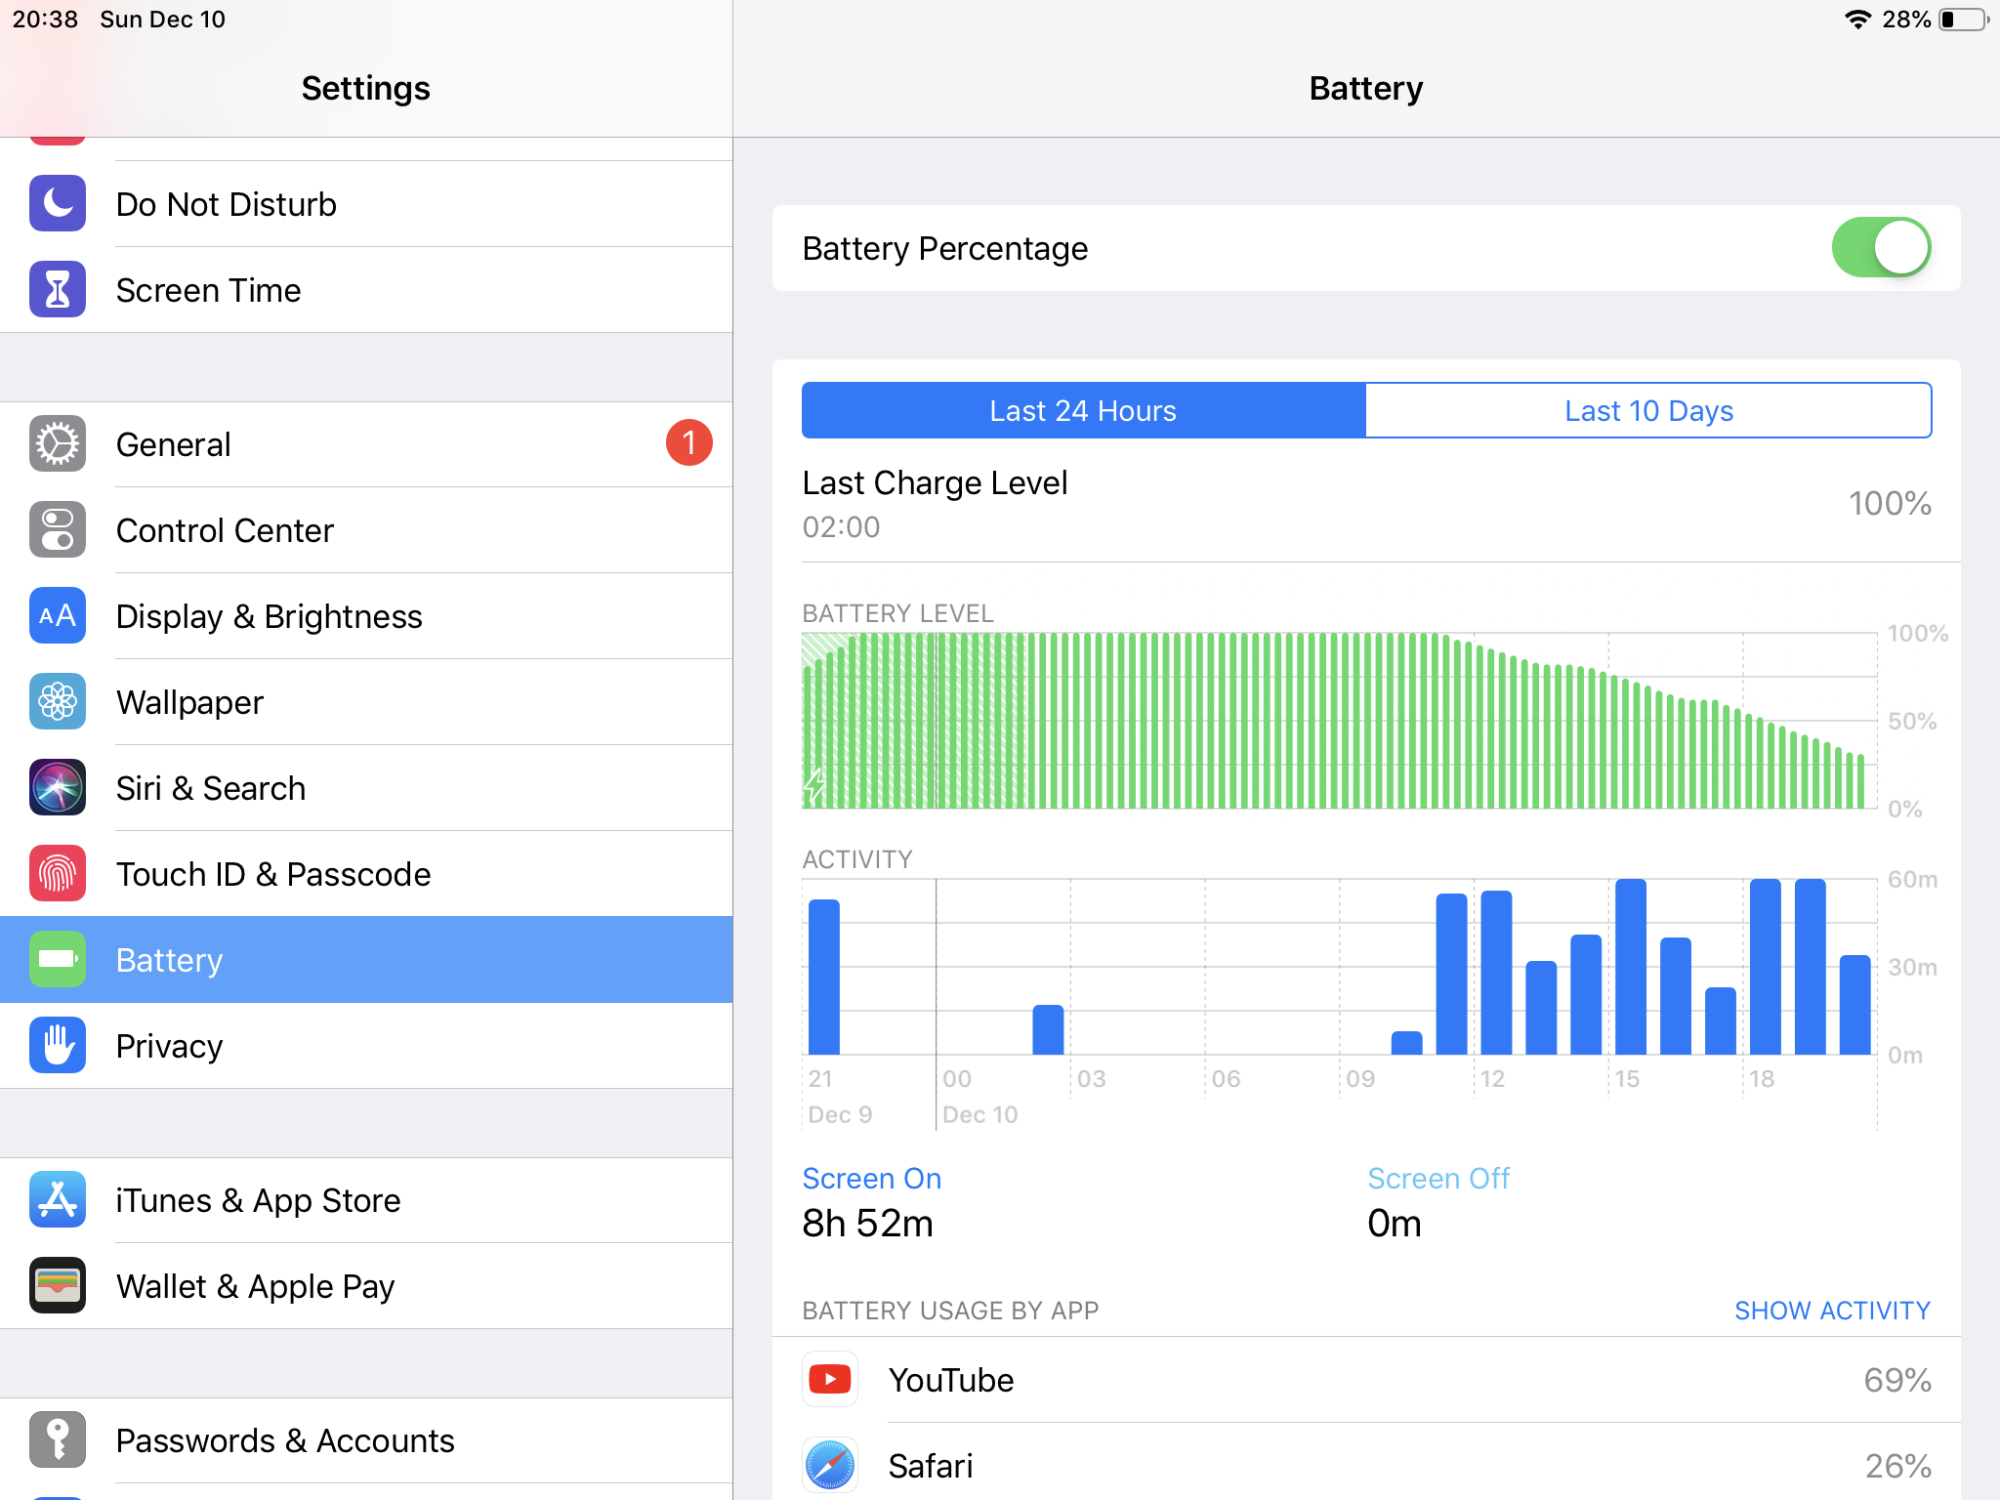Toggle the Battery Percentage switch
Screen dimensions: 2000x1500
pos(1880,248)
